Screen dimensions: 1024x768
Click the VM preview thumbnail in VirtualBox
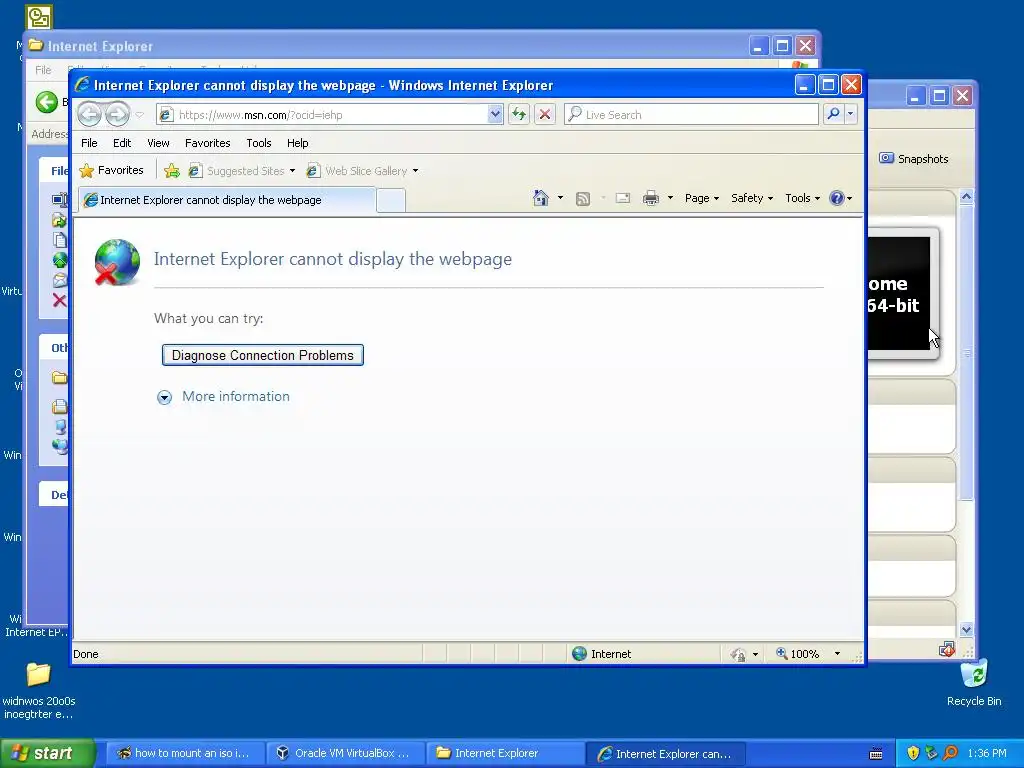point(901,294)
